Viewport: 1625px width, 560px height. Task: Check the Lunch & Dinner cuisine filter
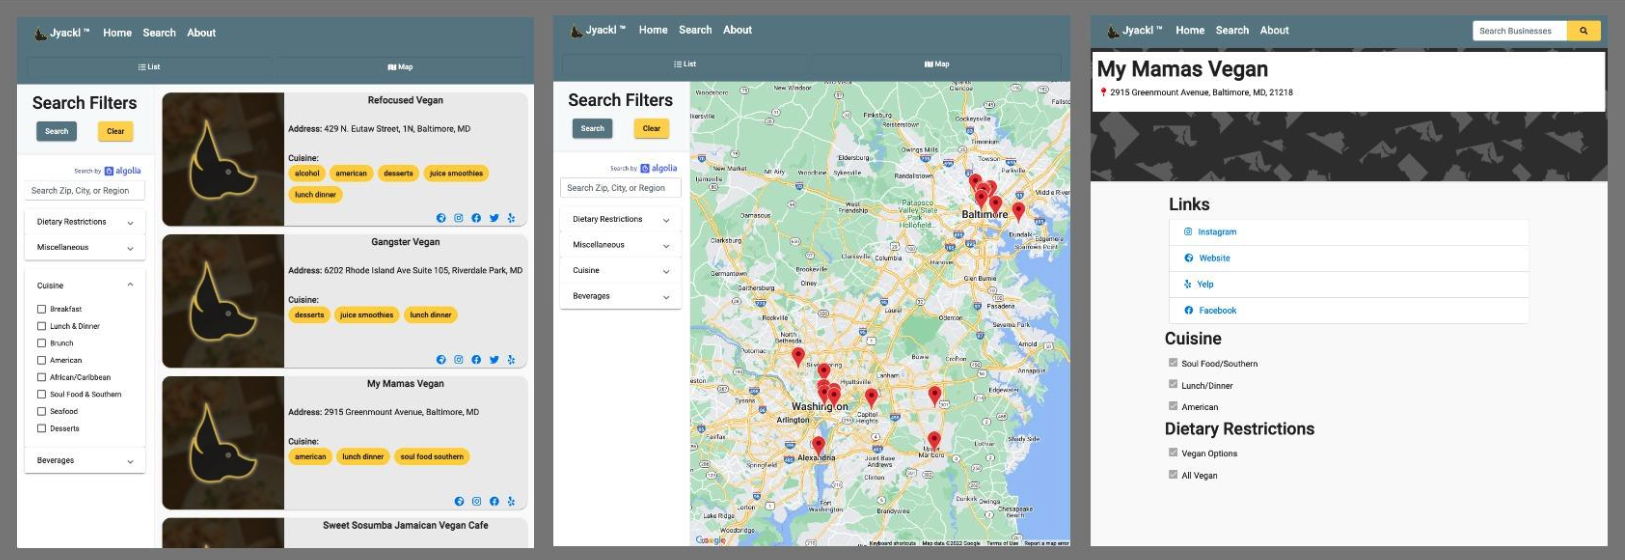[41, 326]
